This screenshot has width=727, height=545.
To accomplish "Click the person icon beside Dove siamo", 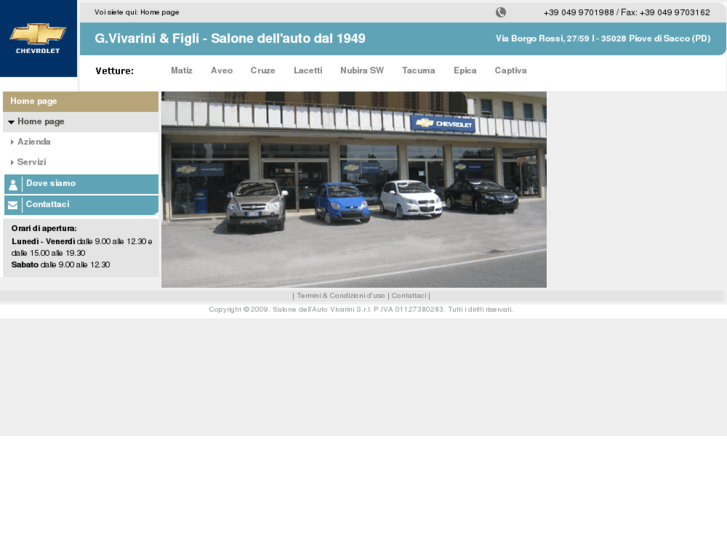I will tap(13, 185).
